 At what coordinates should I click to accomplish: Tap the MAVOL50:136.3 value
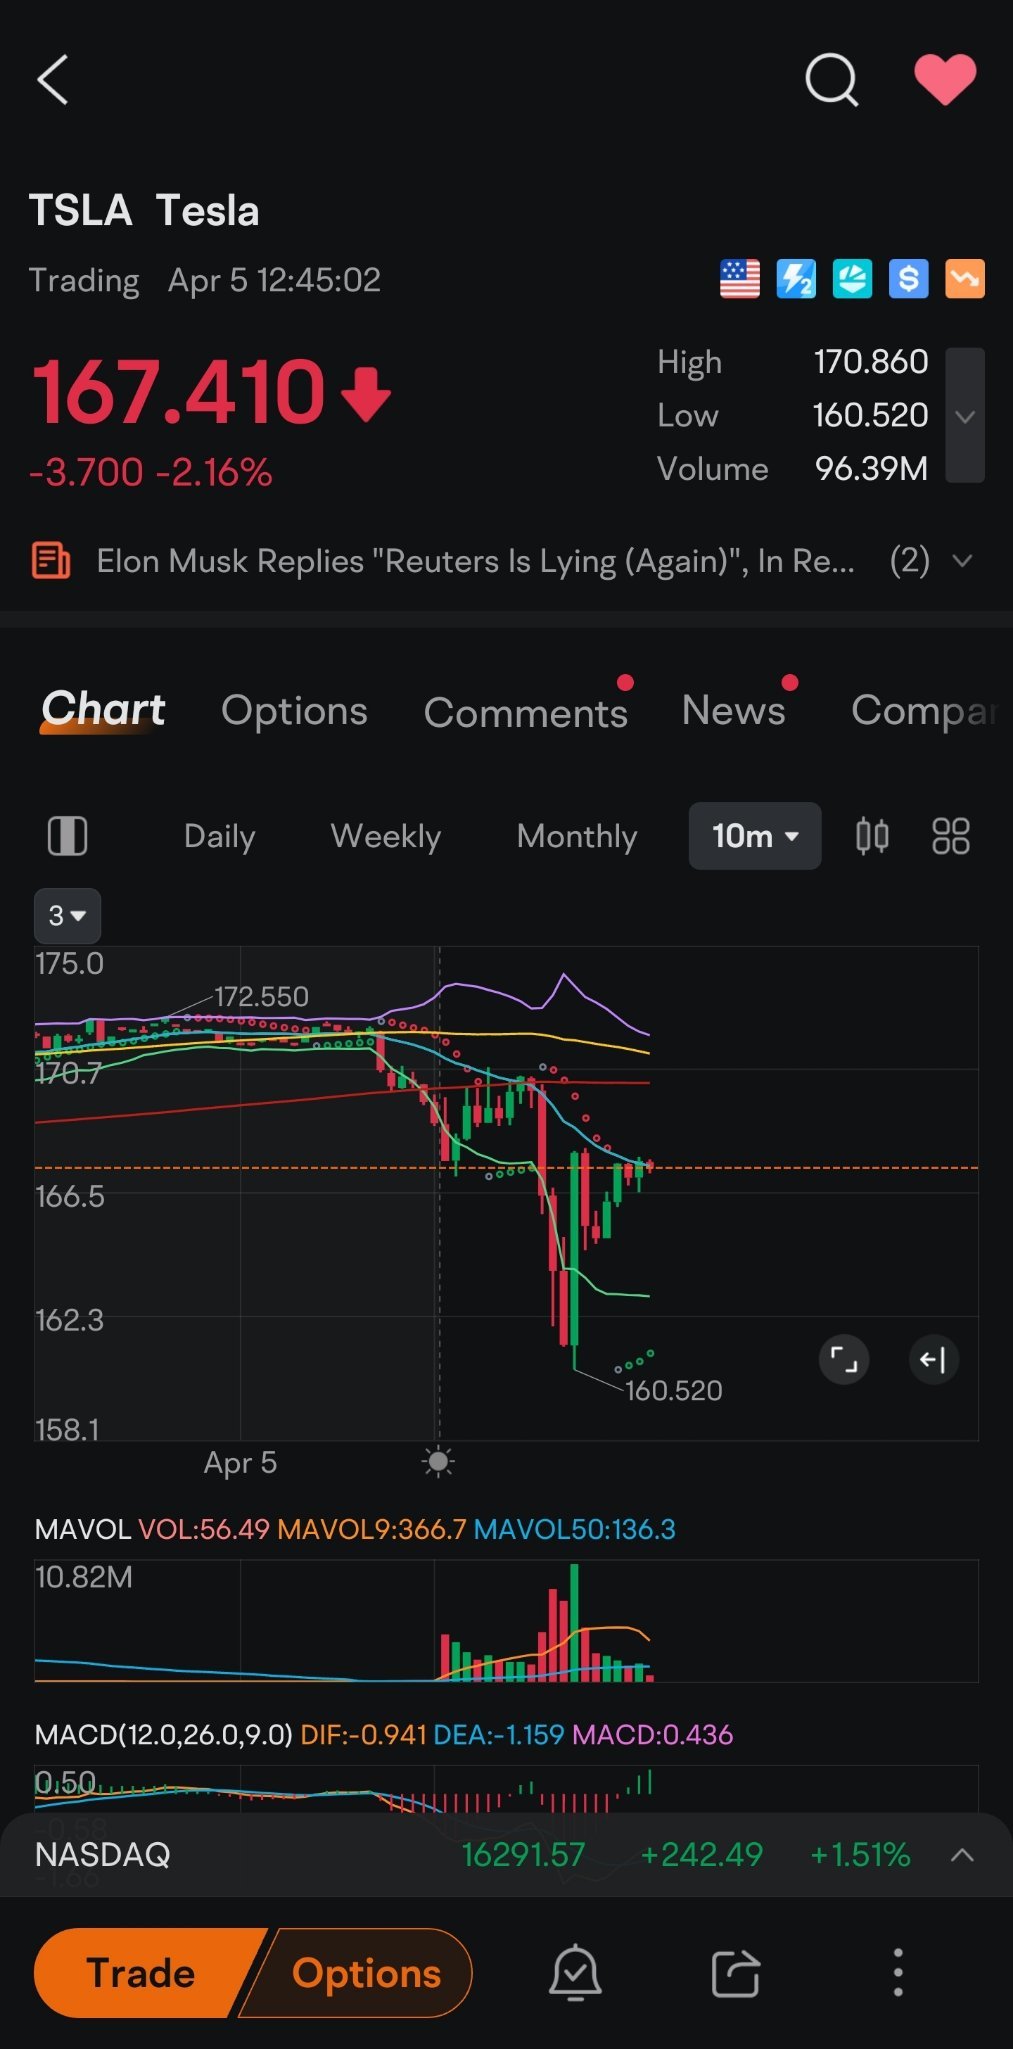click(575, 1529)
